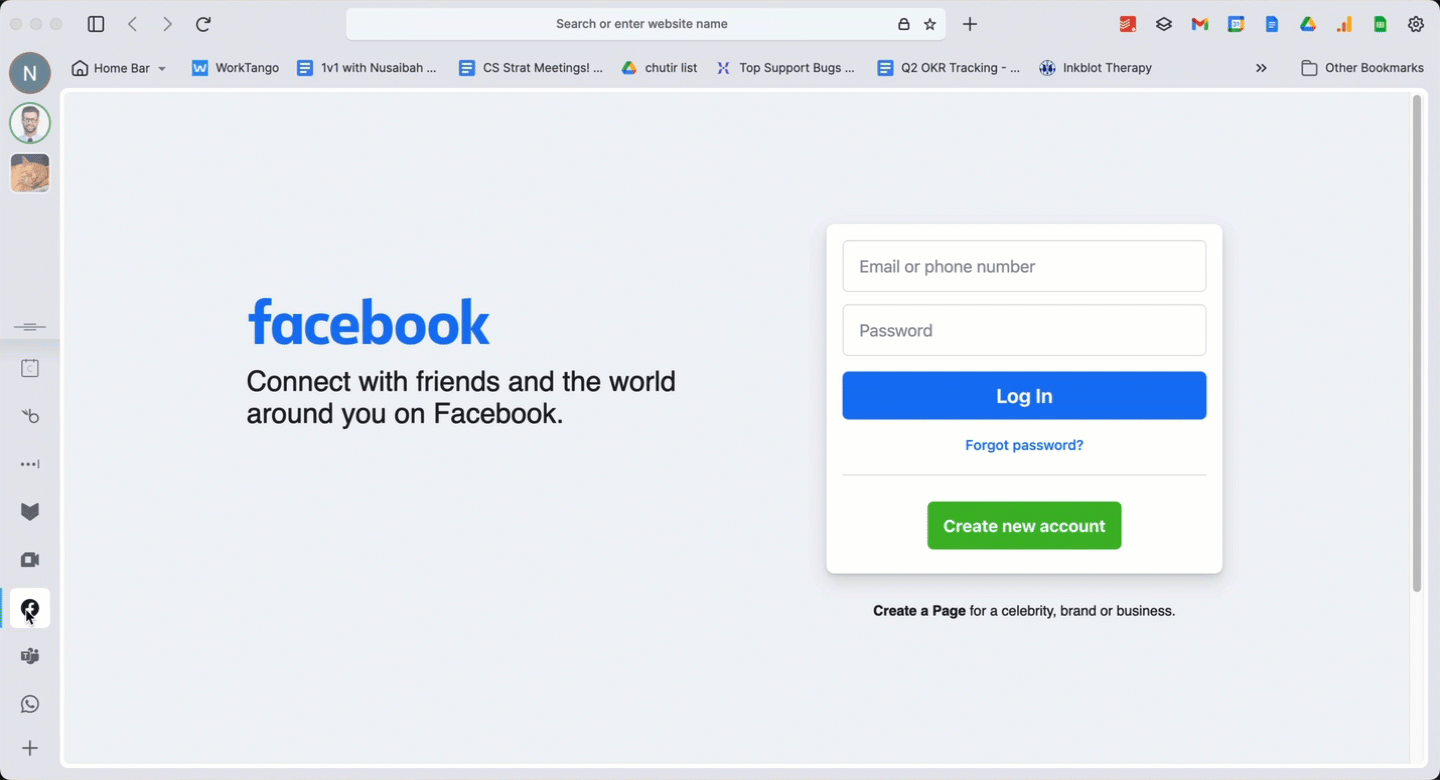This screenshot has height=780, width=1440.
Task: Open Other Bookmarks folder
Action: tap(1362, 68)
